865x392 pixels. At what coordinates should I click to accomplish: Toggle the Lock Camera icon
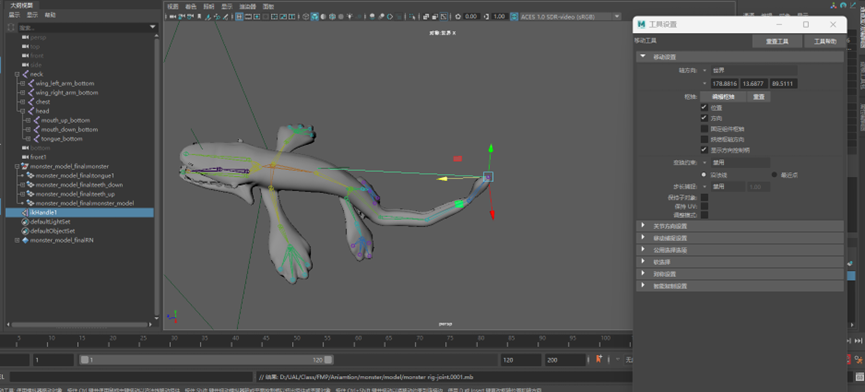[181, 17]
